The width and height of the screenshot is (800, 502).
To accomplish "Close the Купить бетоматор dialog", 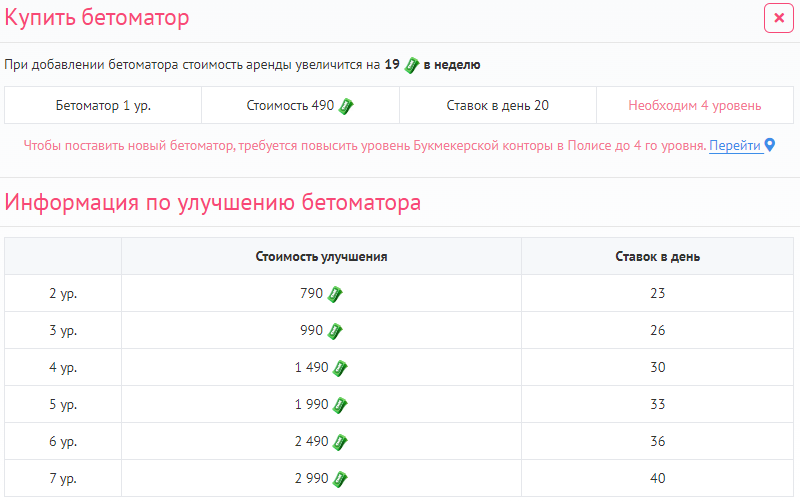I will (x=778, y=18).
